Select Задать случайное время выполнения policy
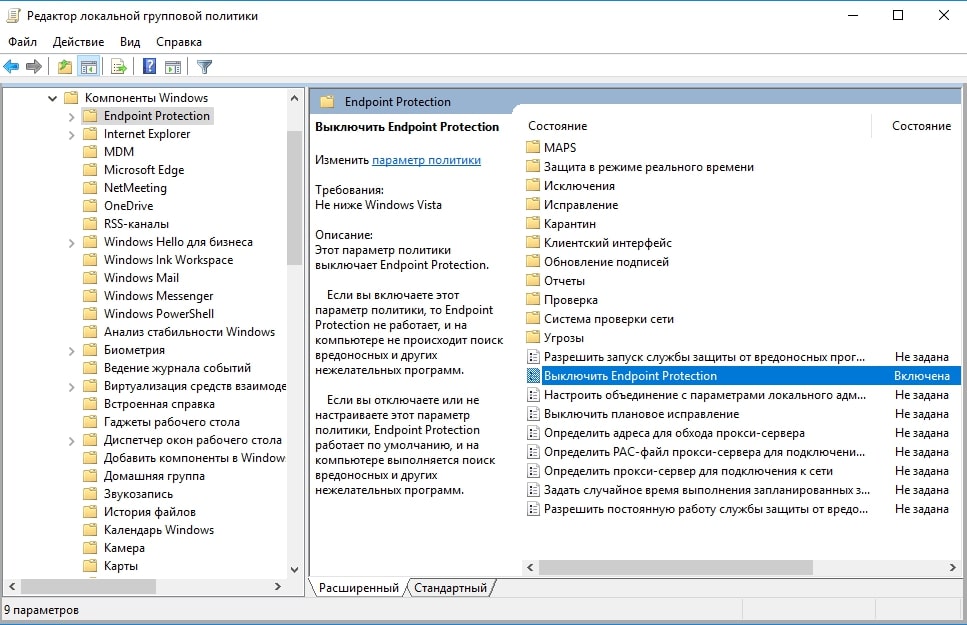This screenshot has height=625, width=967. coord(707,490)
